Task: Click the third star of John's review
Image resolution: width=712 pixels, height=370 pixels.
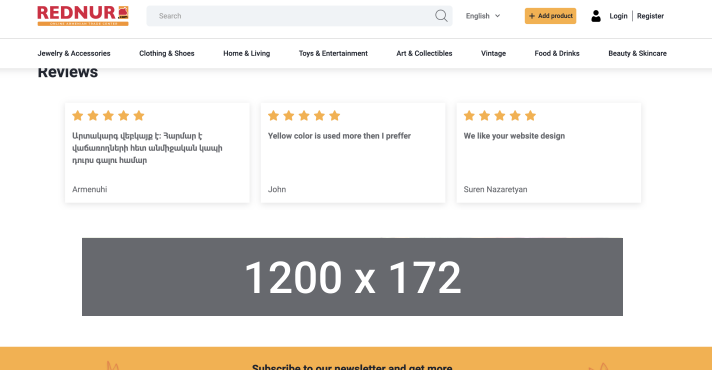Action: click(x=304, y=115)
